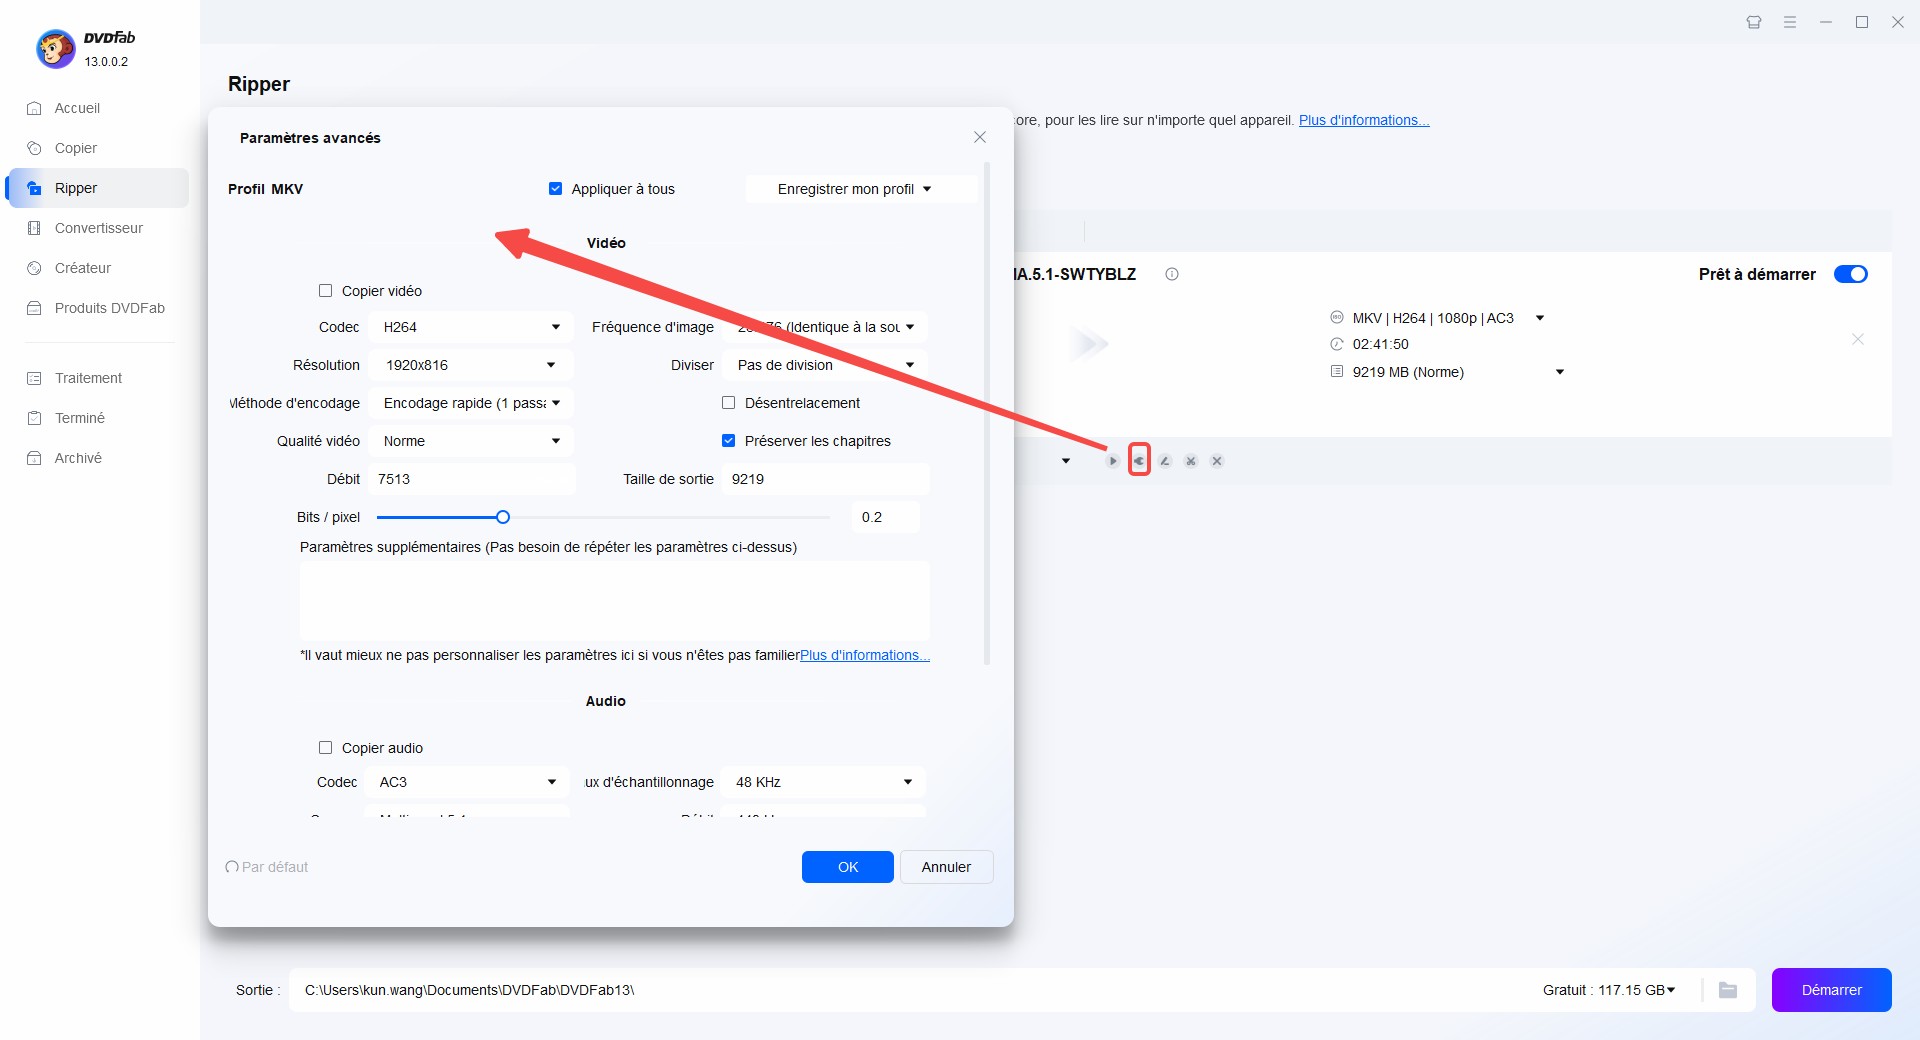The width and height of the screenshot is (1920, 1040).
Task: Open advanced settings wrench icon
Action: (1139, 460)
